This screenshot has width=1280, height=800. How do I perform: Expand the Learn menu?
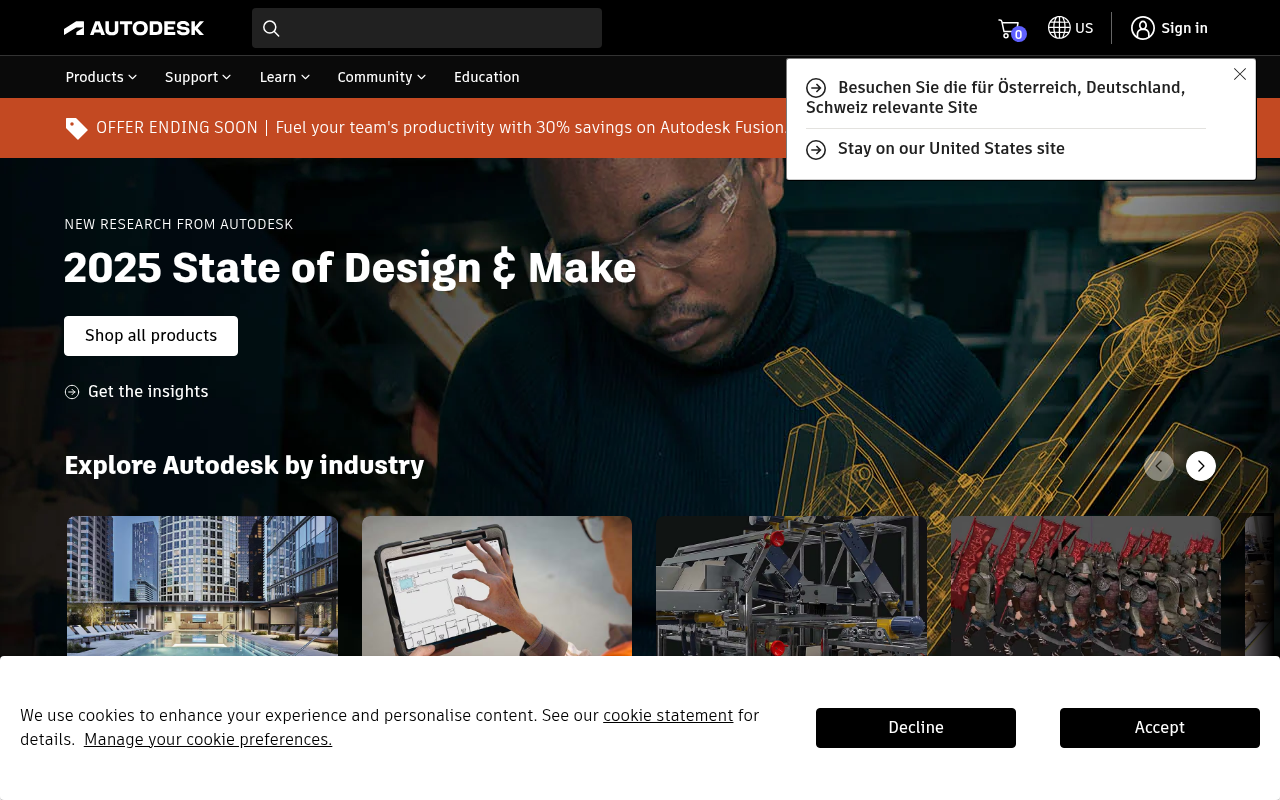[x=285, y=77]
